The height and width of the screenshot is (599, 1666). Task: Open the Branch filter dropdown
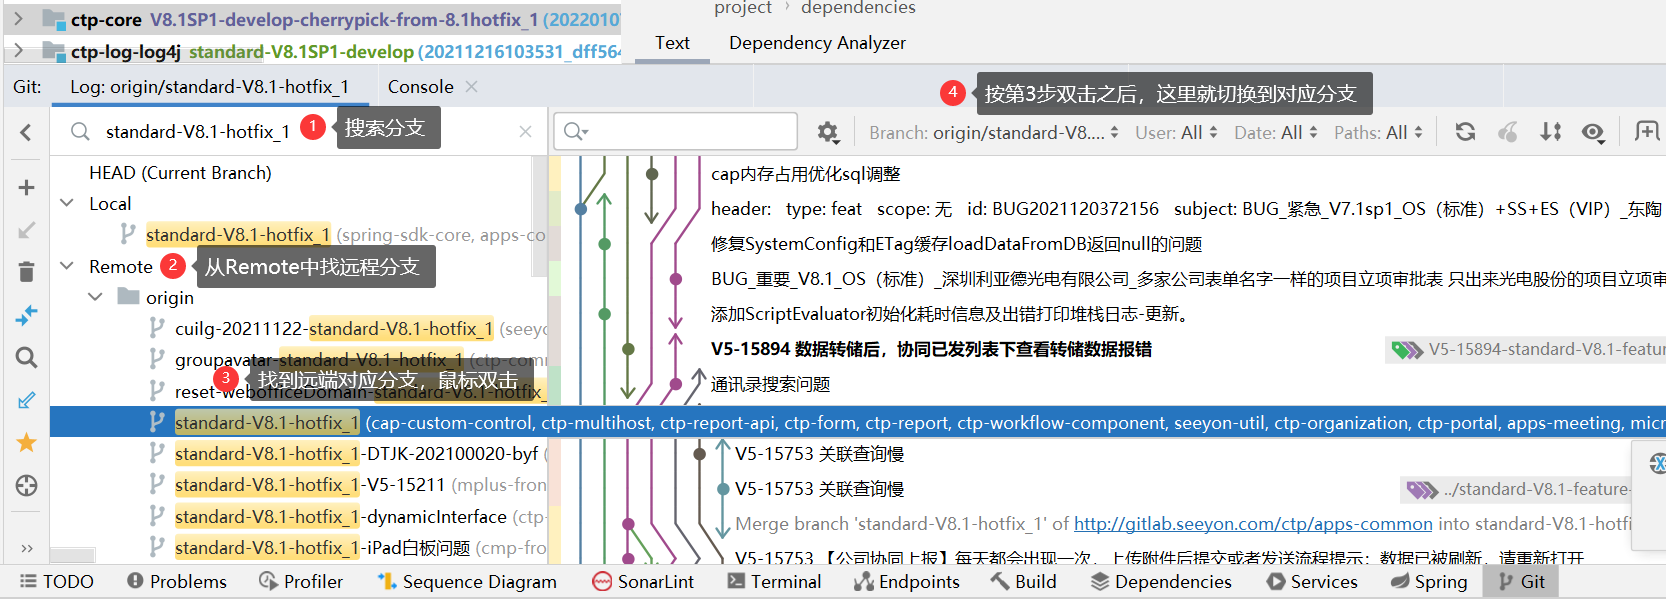[993, 133]
